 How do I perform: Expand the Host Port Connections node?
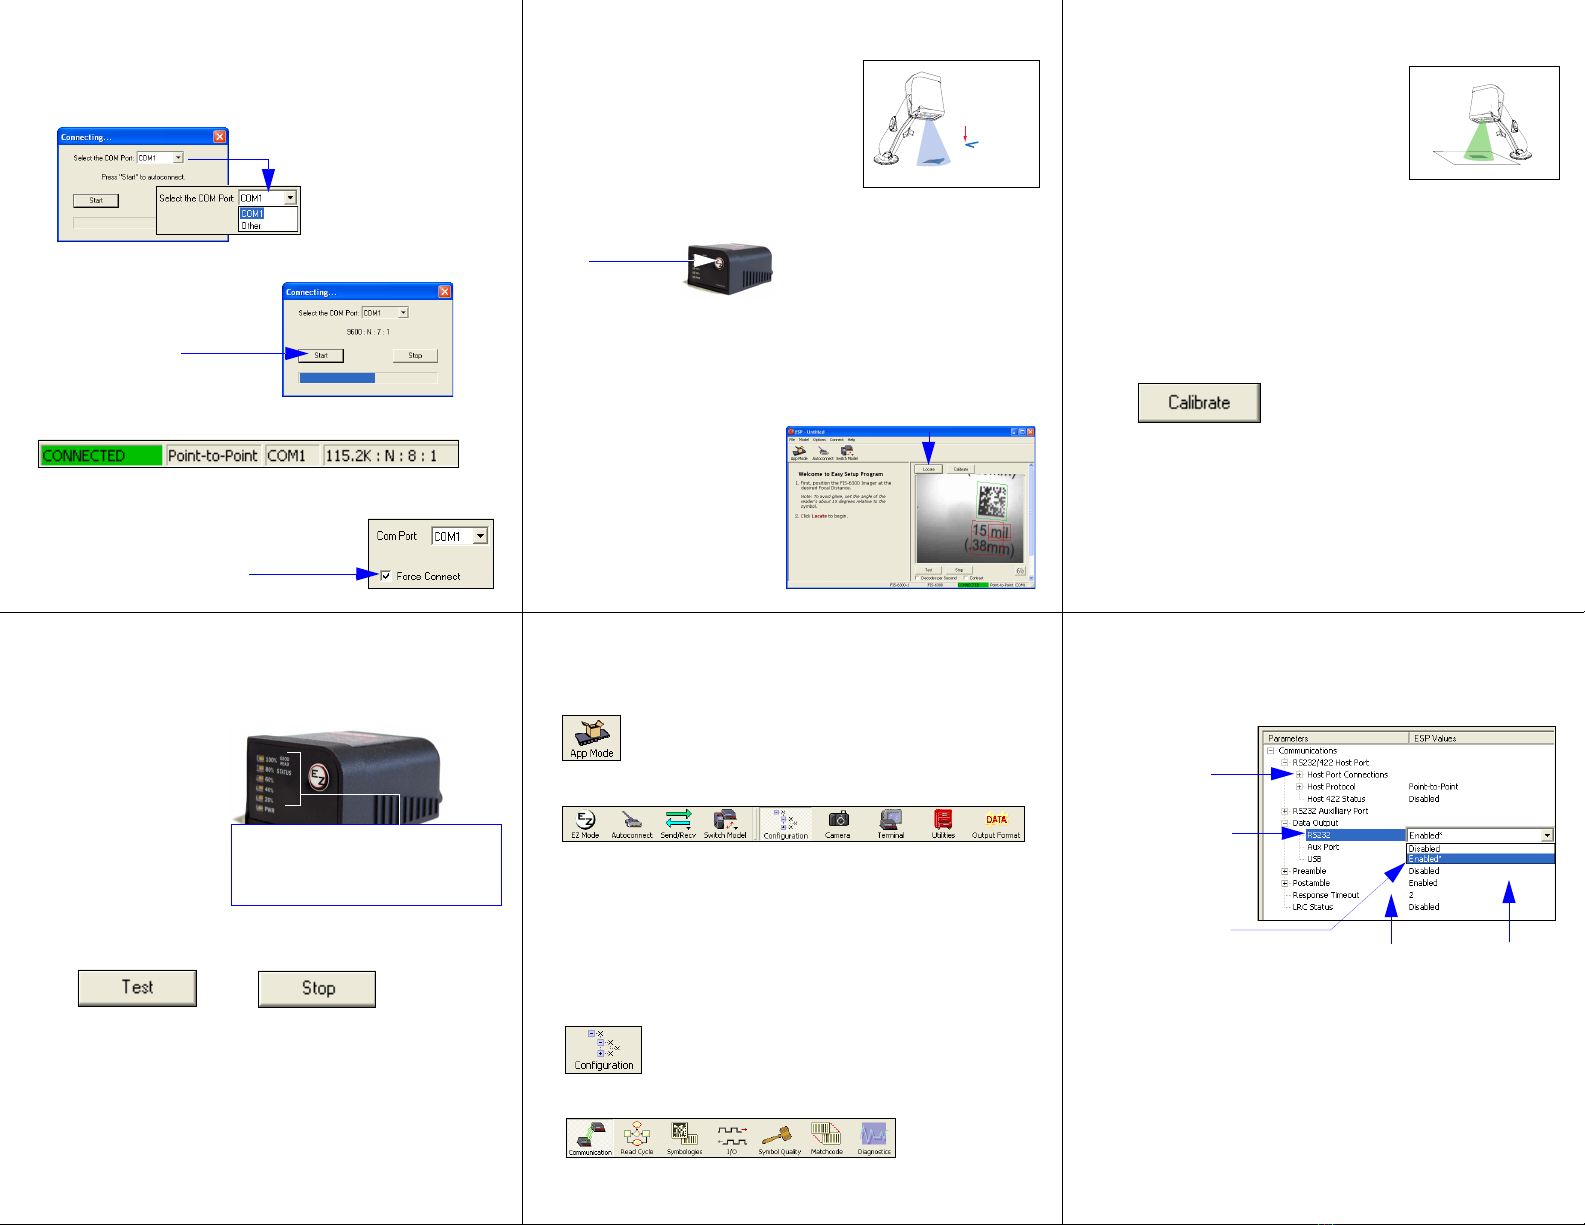[x=1299, y=775]
